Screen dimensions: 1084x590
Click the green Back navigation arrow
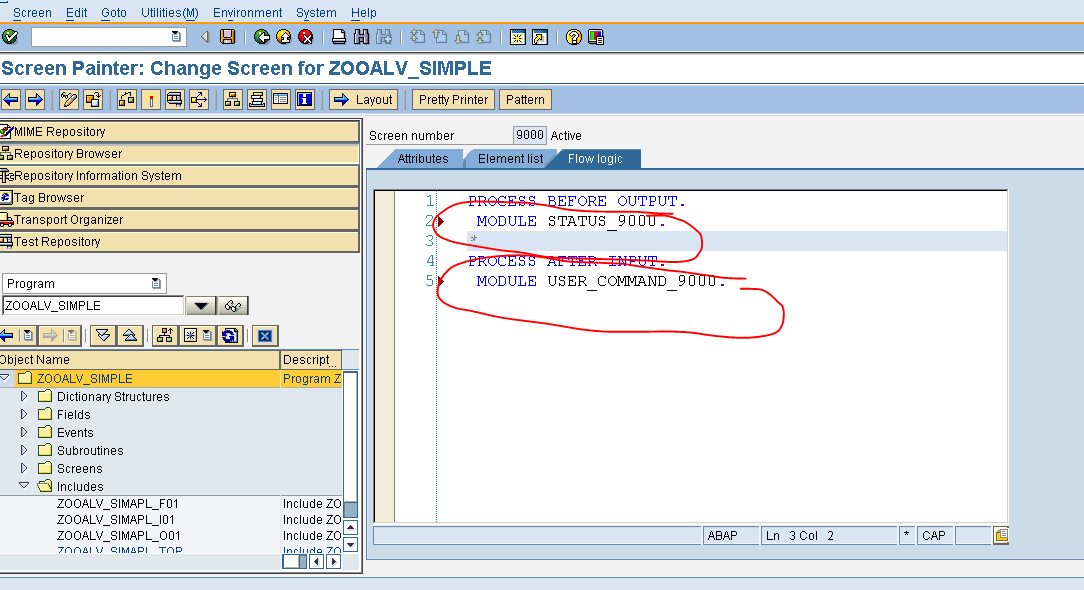point(262,37)
